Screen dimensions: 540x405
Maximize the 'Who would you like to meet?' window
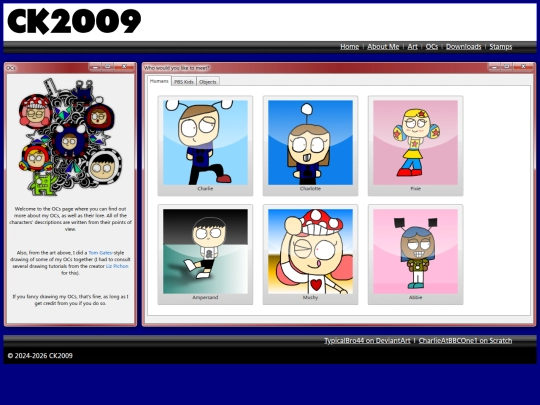point(507,66)
